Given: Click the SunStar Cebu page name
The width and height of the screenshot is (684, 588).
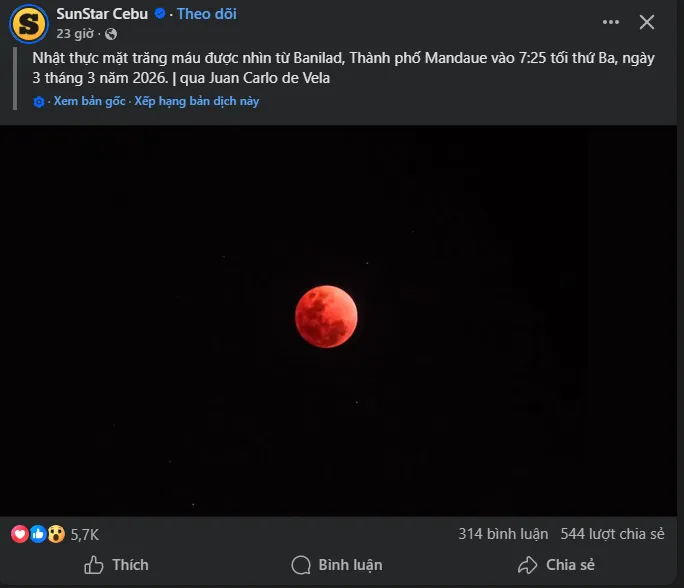Looking at the screenshot, I should pos(102,14).
